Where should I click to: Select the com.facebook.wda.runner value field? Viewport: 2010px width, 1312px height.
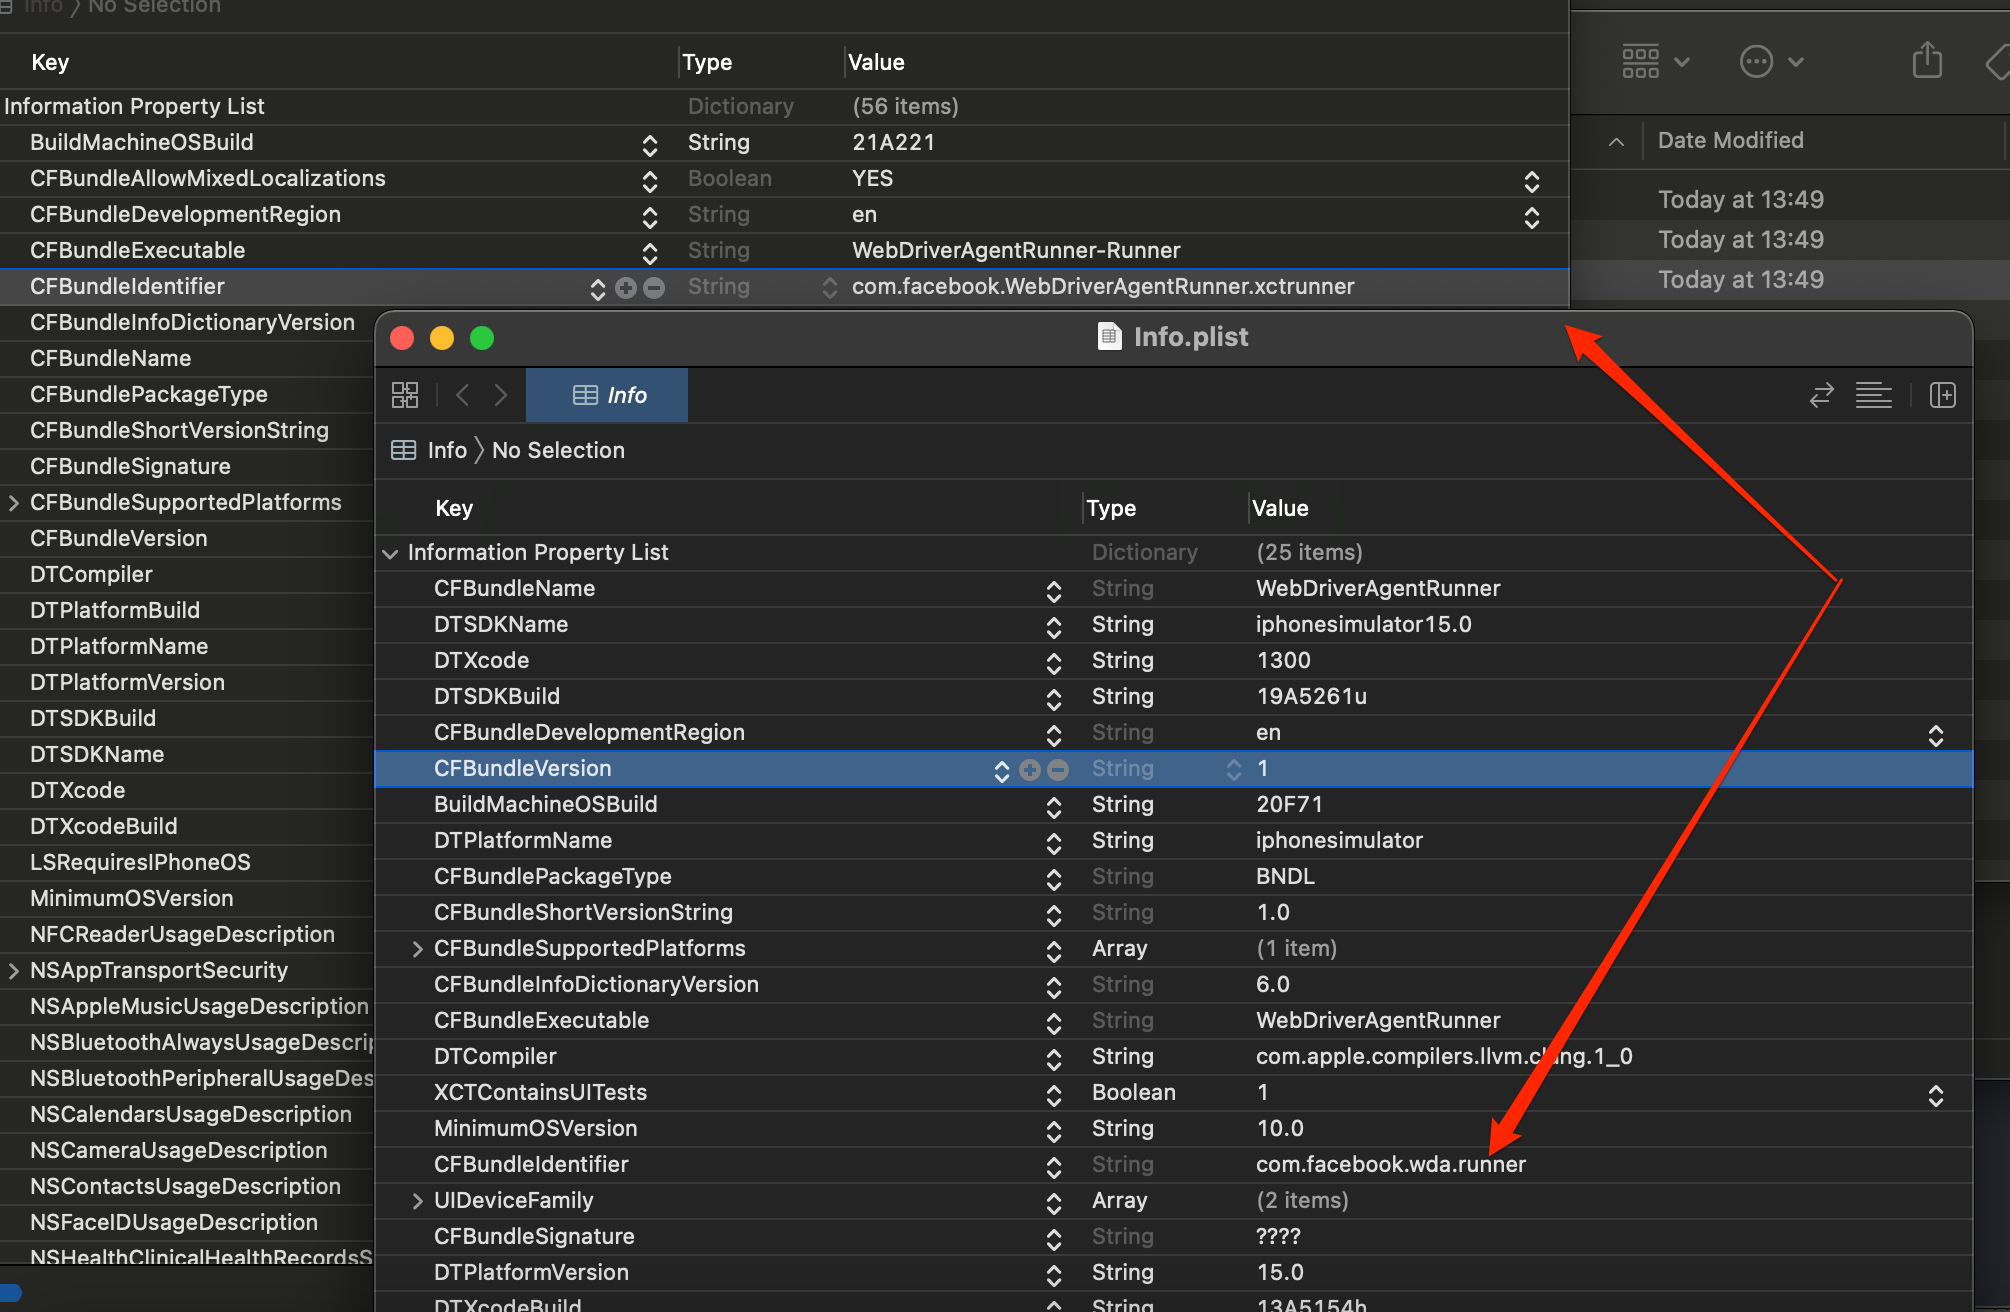[x=1390, y=1165]
